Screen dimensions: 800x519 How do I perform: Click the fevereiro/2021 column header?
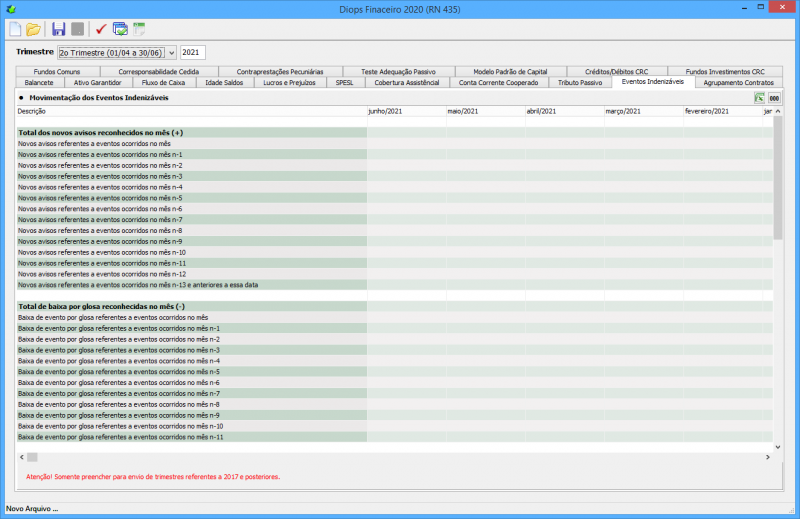coord(723,111)
